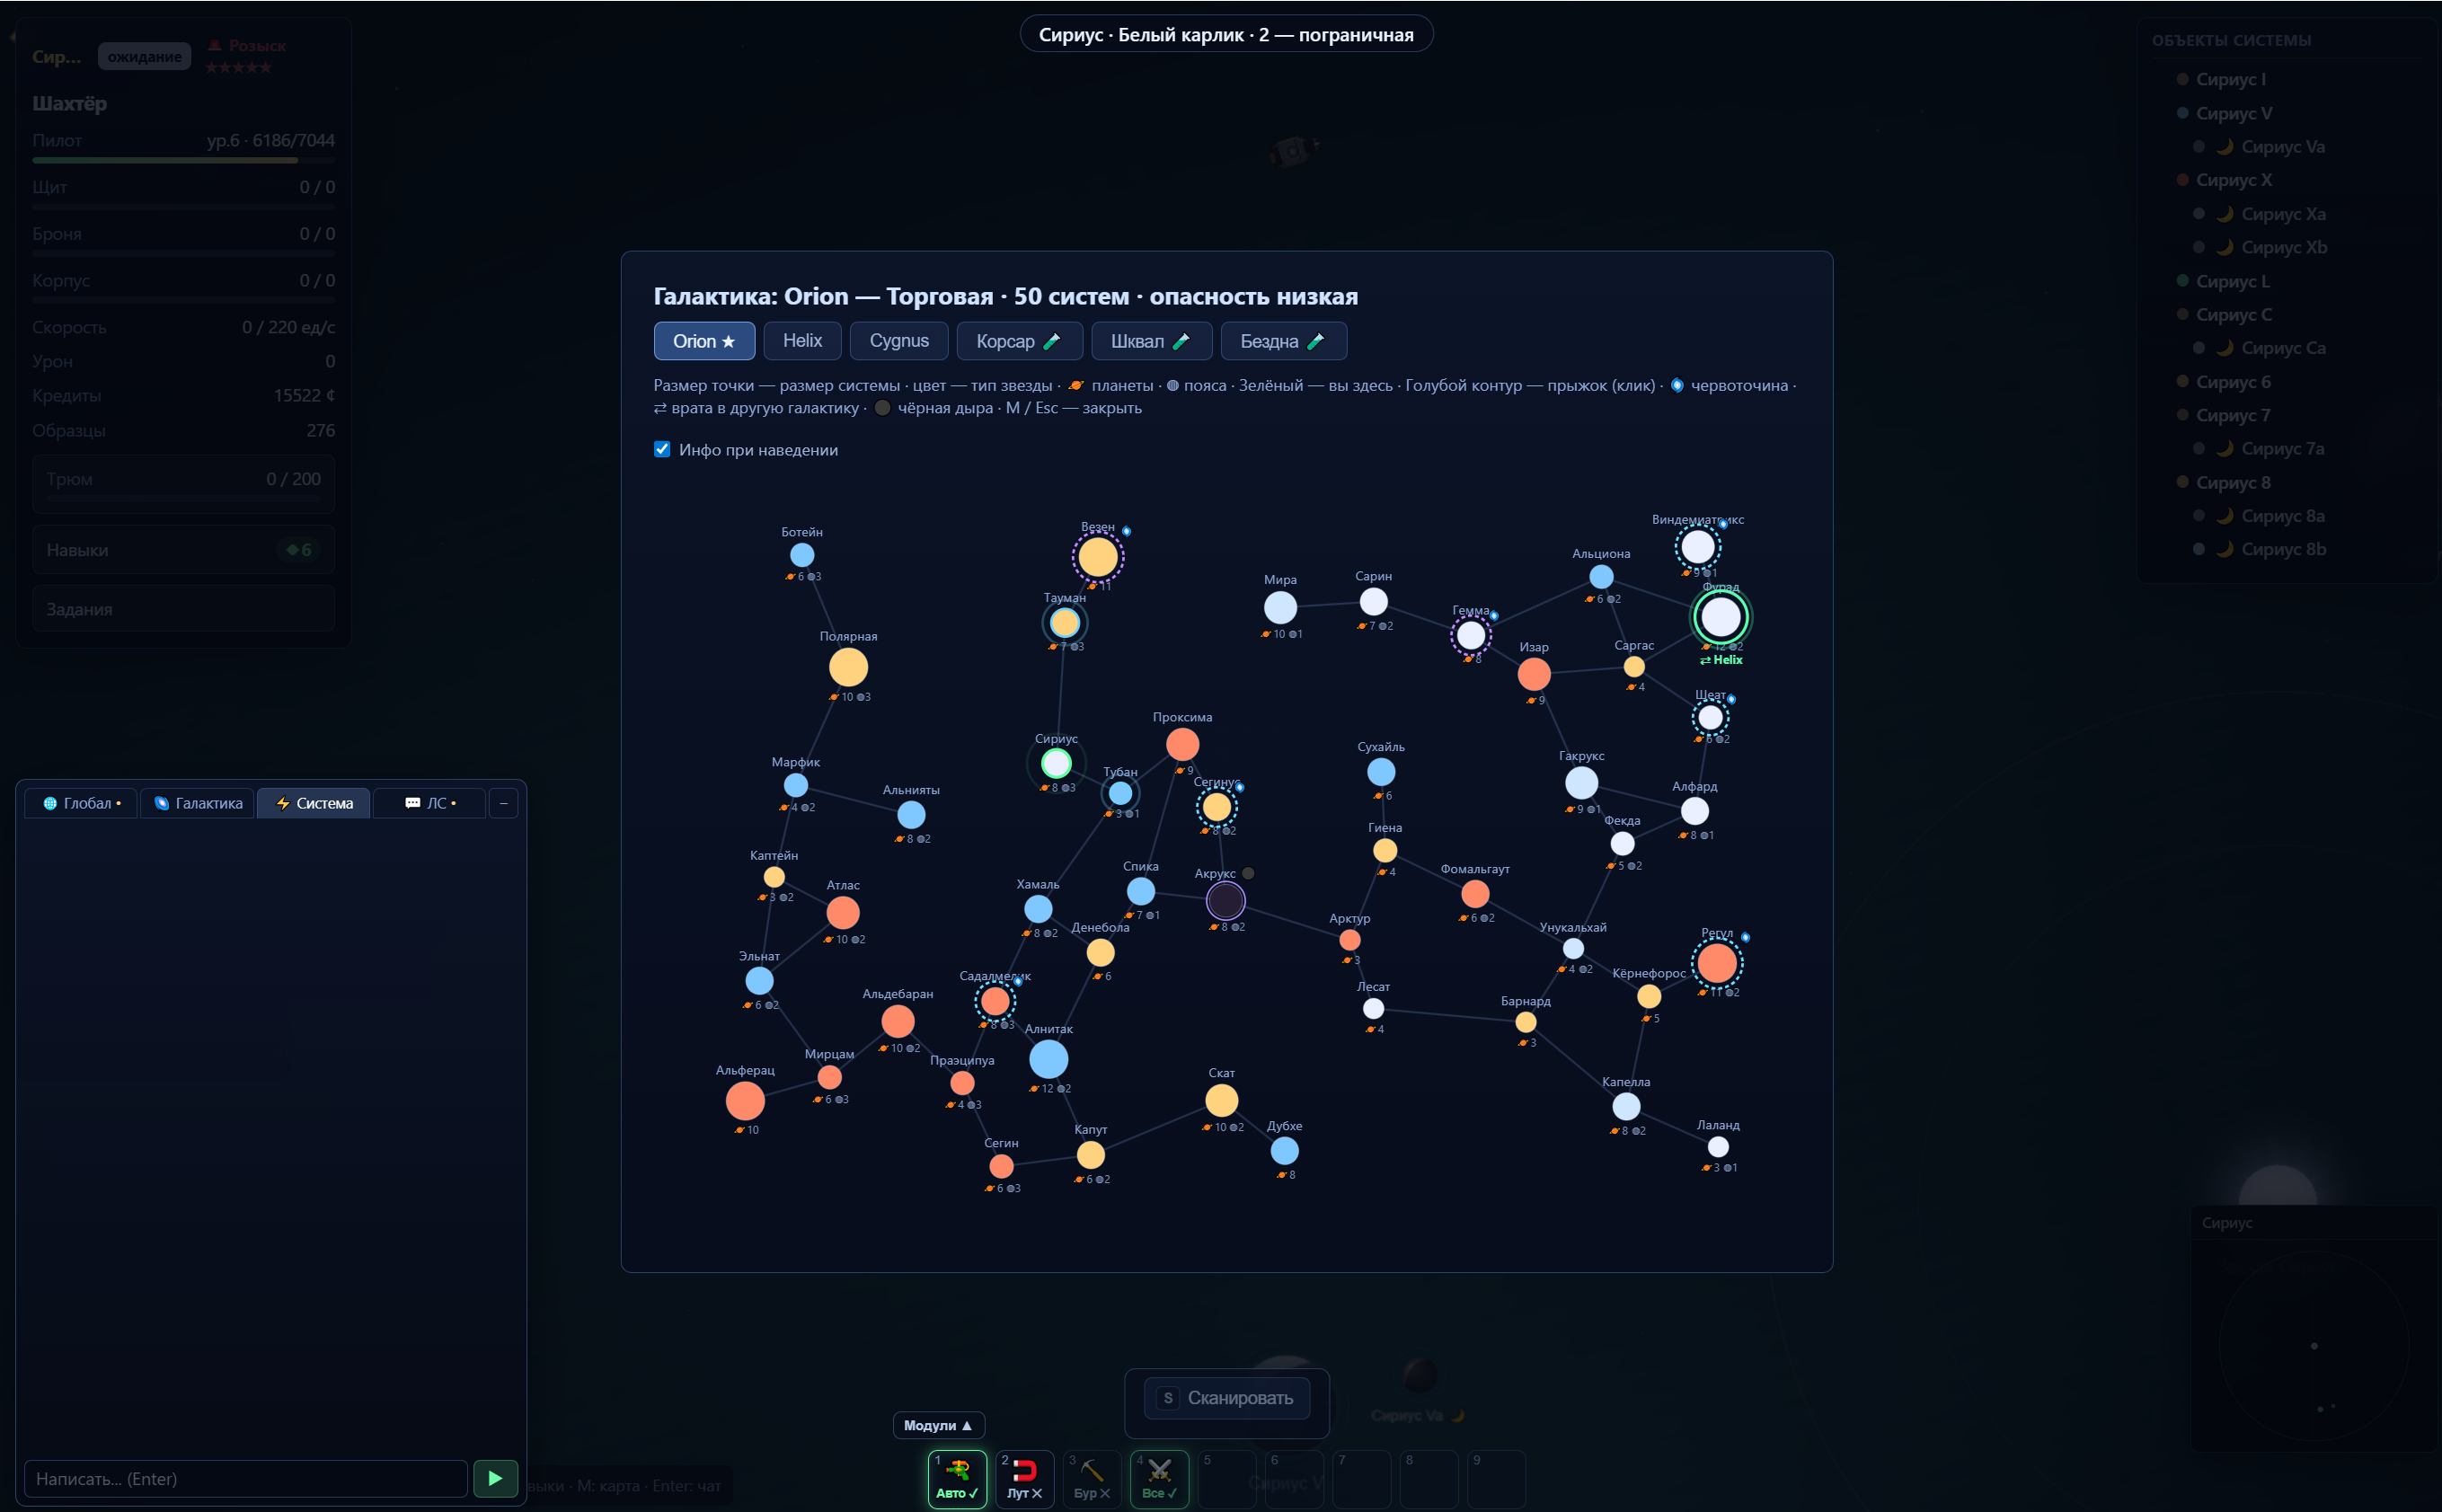Click the Регул wormhole star

pyautogui.click(x=1717, y=963)
